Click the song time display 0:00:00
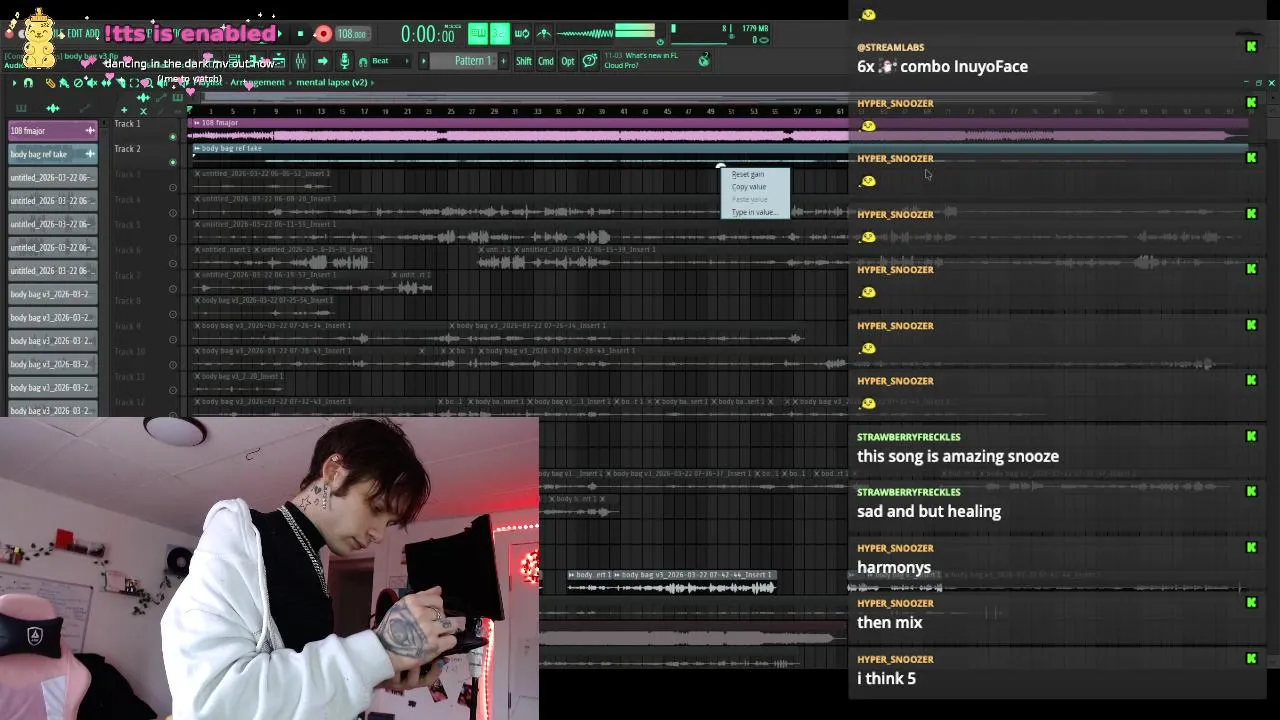The height and width of the screenshot is (720, 1280). [428, 35]
